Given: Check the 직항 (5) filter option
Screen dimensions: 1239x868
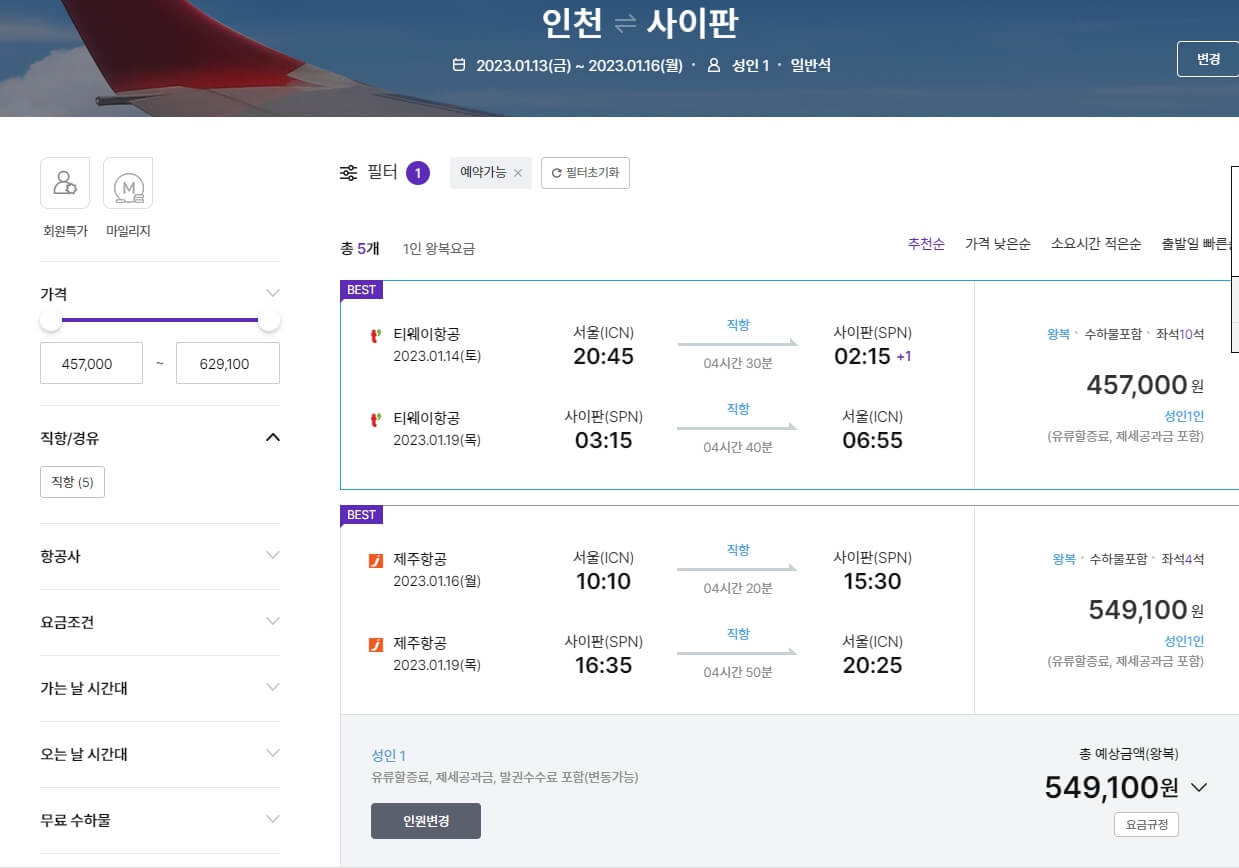Looking at the screenshot, I should tap(72, 481).
